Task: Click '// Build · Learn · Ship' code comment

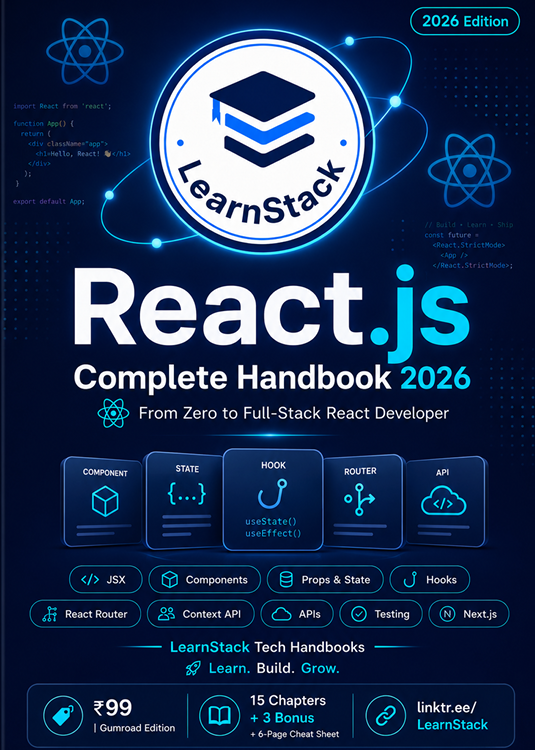Action: pyautogui.click(x=469, y=225)
